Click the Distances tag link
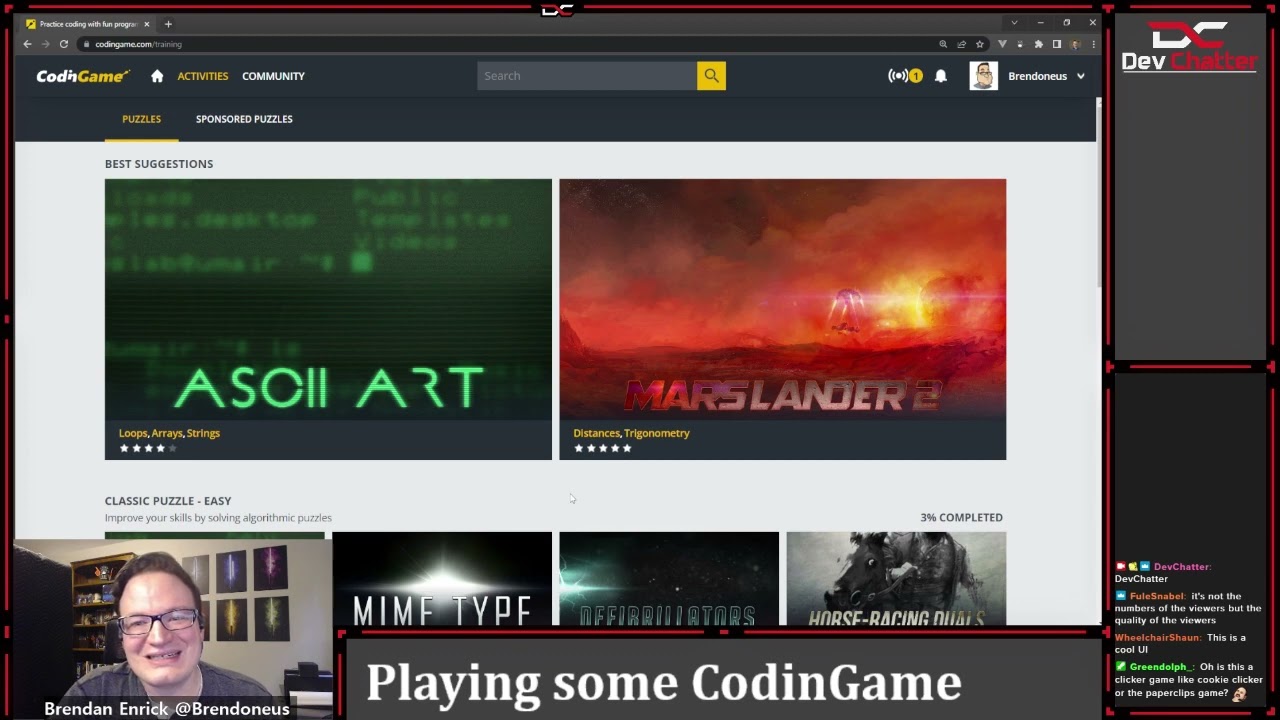1280x720 pixels. (x=596, y=433)
